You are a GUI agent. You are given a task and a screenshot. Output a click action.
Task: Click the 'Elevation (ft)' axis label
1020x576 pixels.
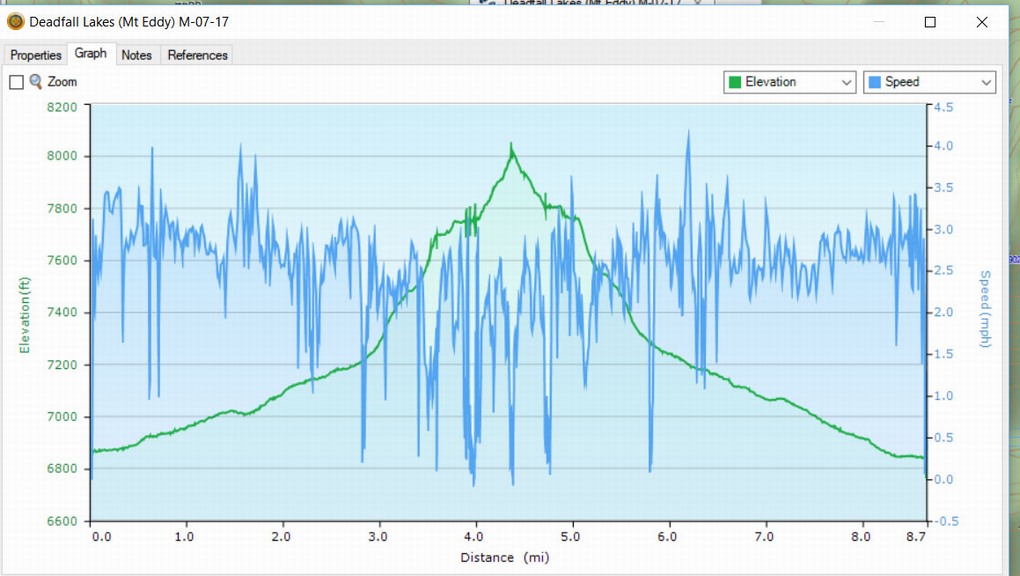click(25, 314)
